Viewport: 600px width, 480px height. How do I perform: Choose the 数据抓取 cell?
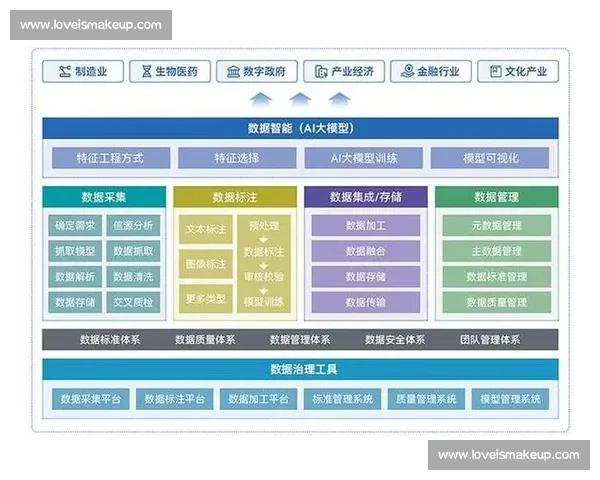(133, 251)
